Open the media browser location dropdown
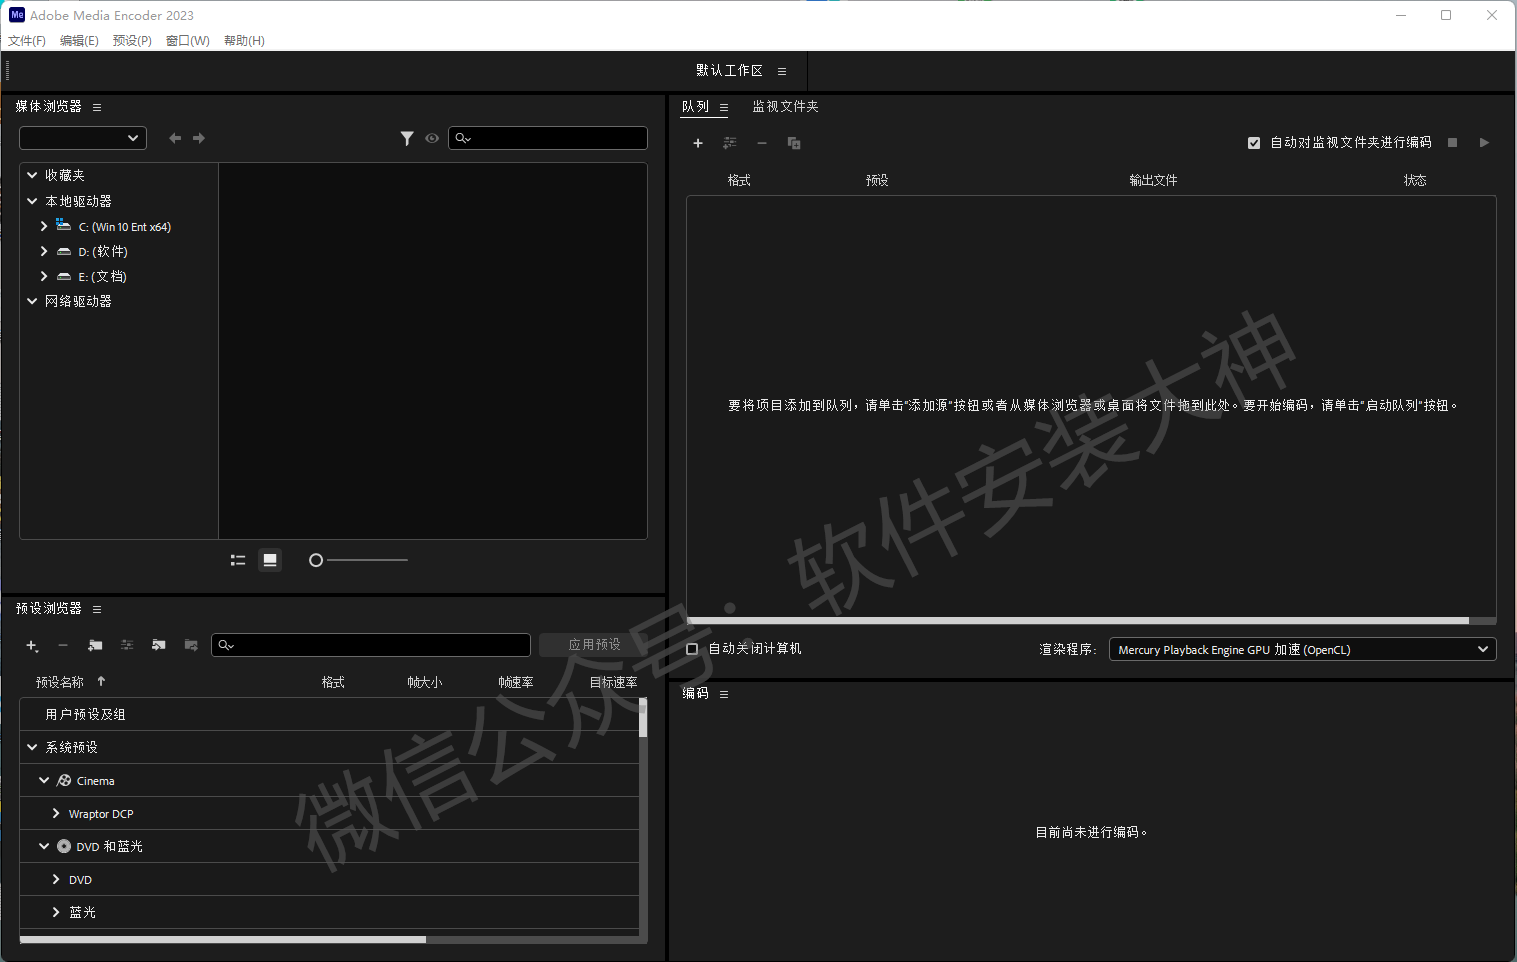1517x962 pixels. [83, 138]
